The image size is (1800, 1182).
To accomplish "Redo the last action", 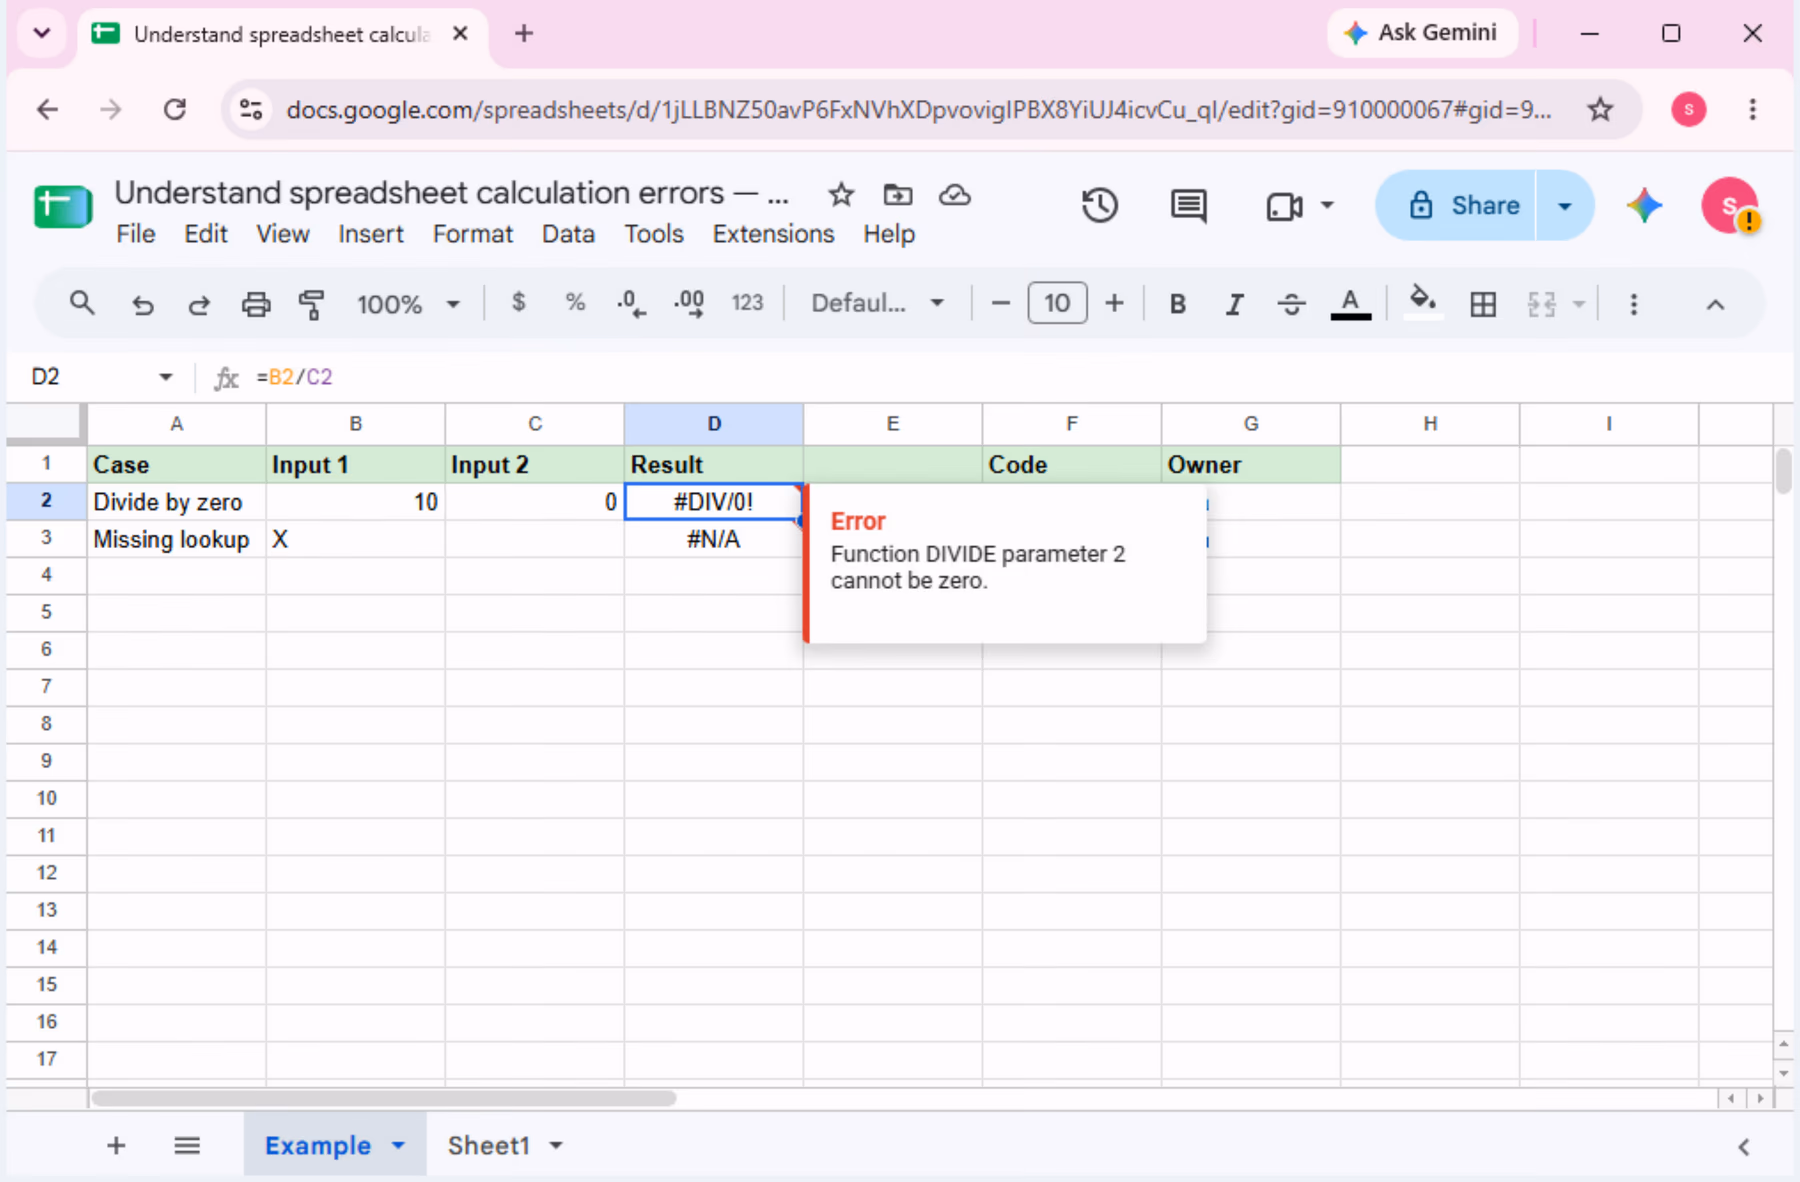I will pyautogui.click(x=199, y=304).
